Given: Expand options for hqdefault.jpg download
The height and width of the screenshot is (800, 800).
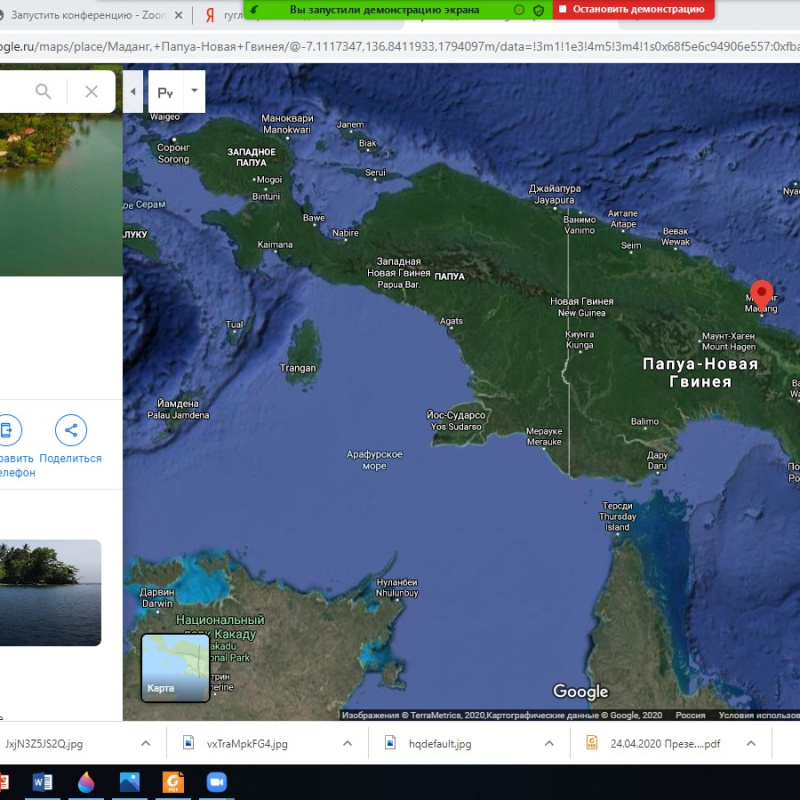Looking at the screenshot, I should (549, 744).
